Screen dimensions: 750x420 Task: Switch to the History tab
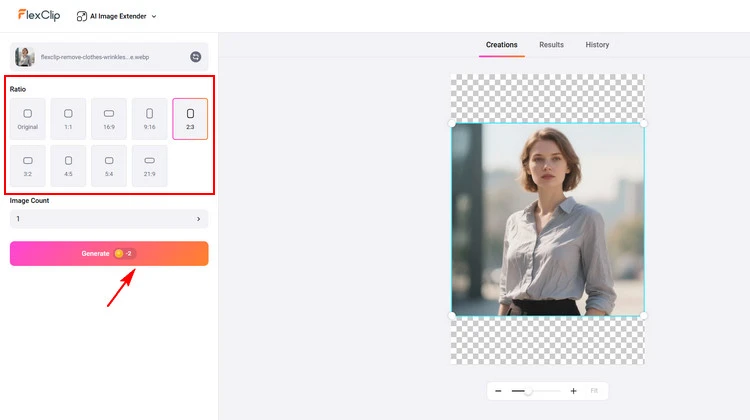pos(597,44)
